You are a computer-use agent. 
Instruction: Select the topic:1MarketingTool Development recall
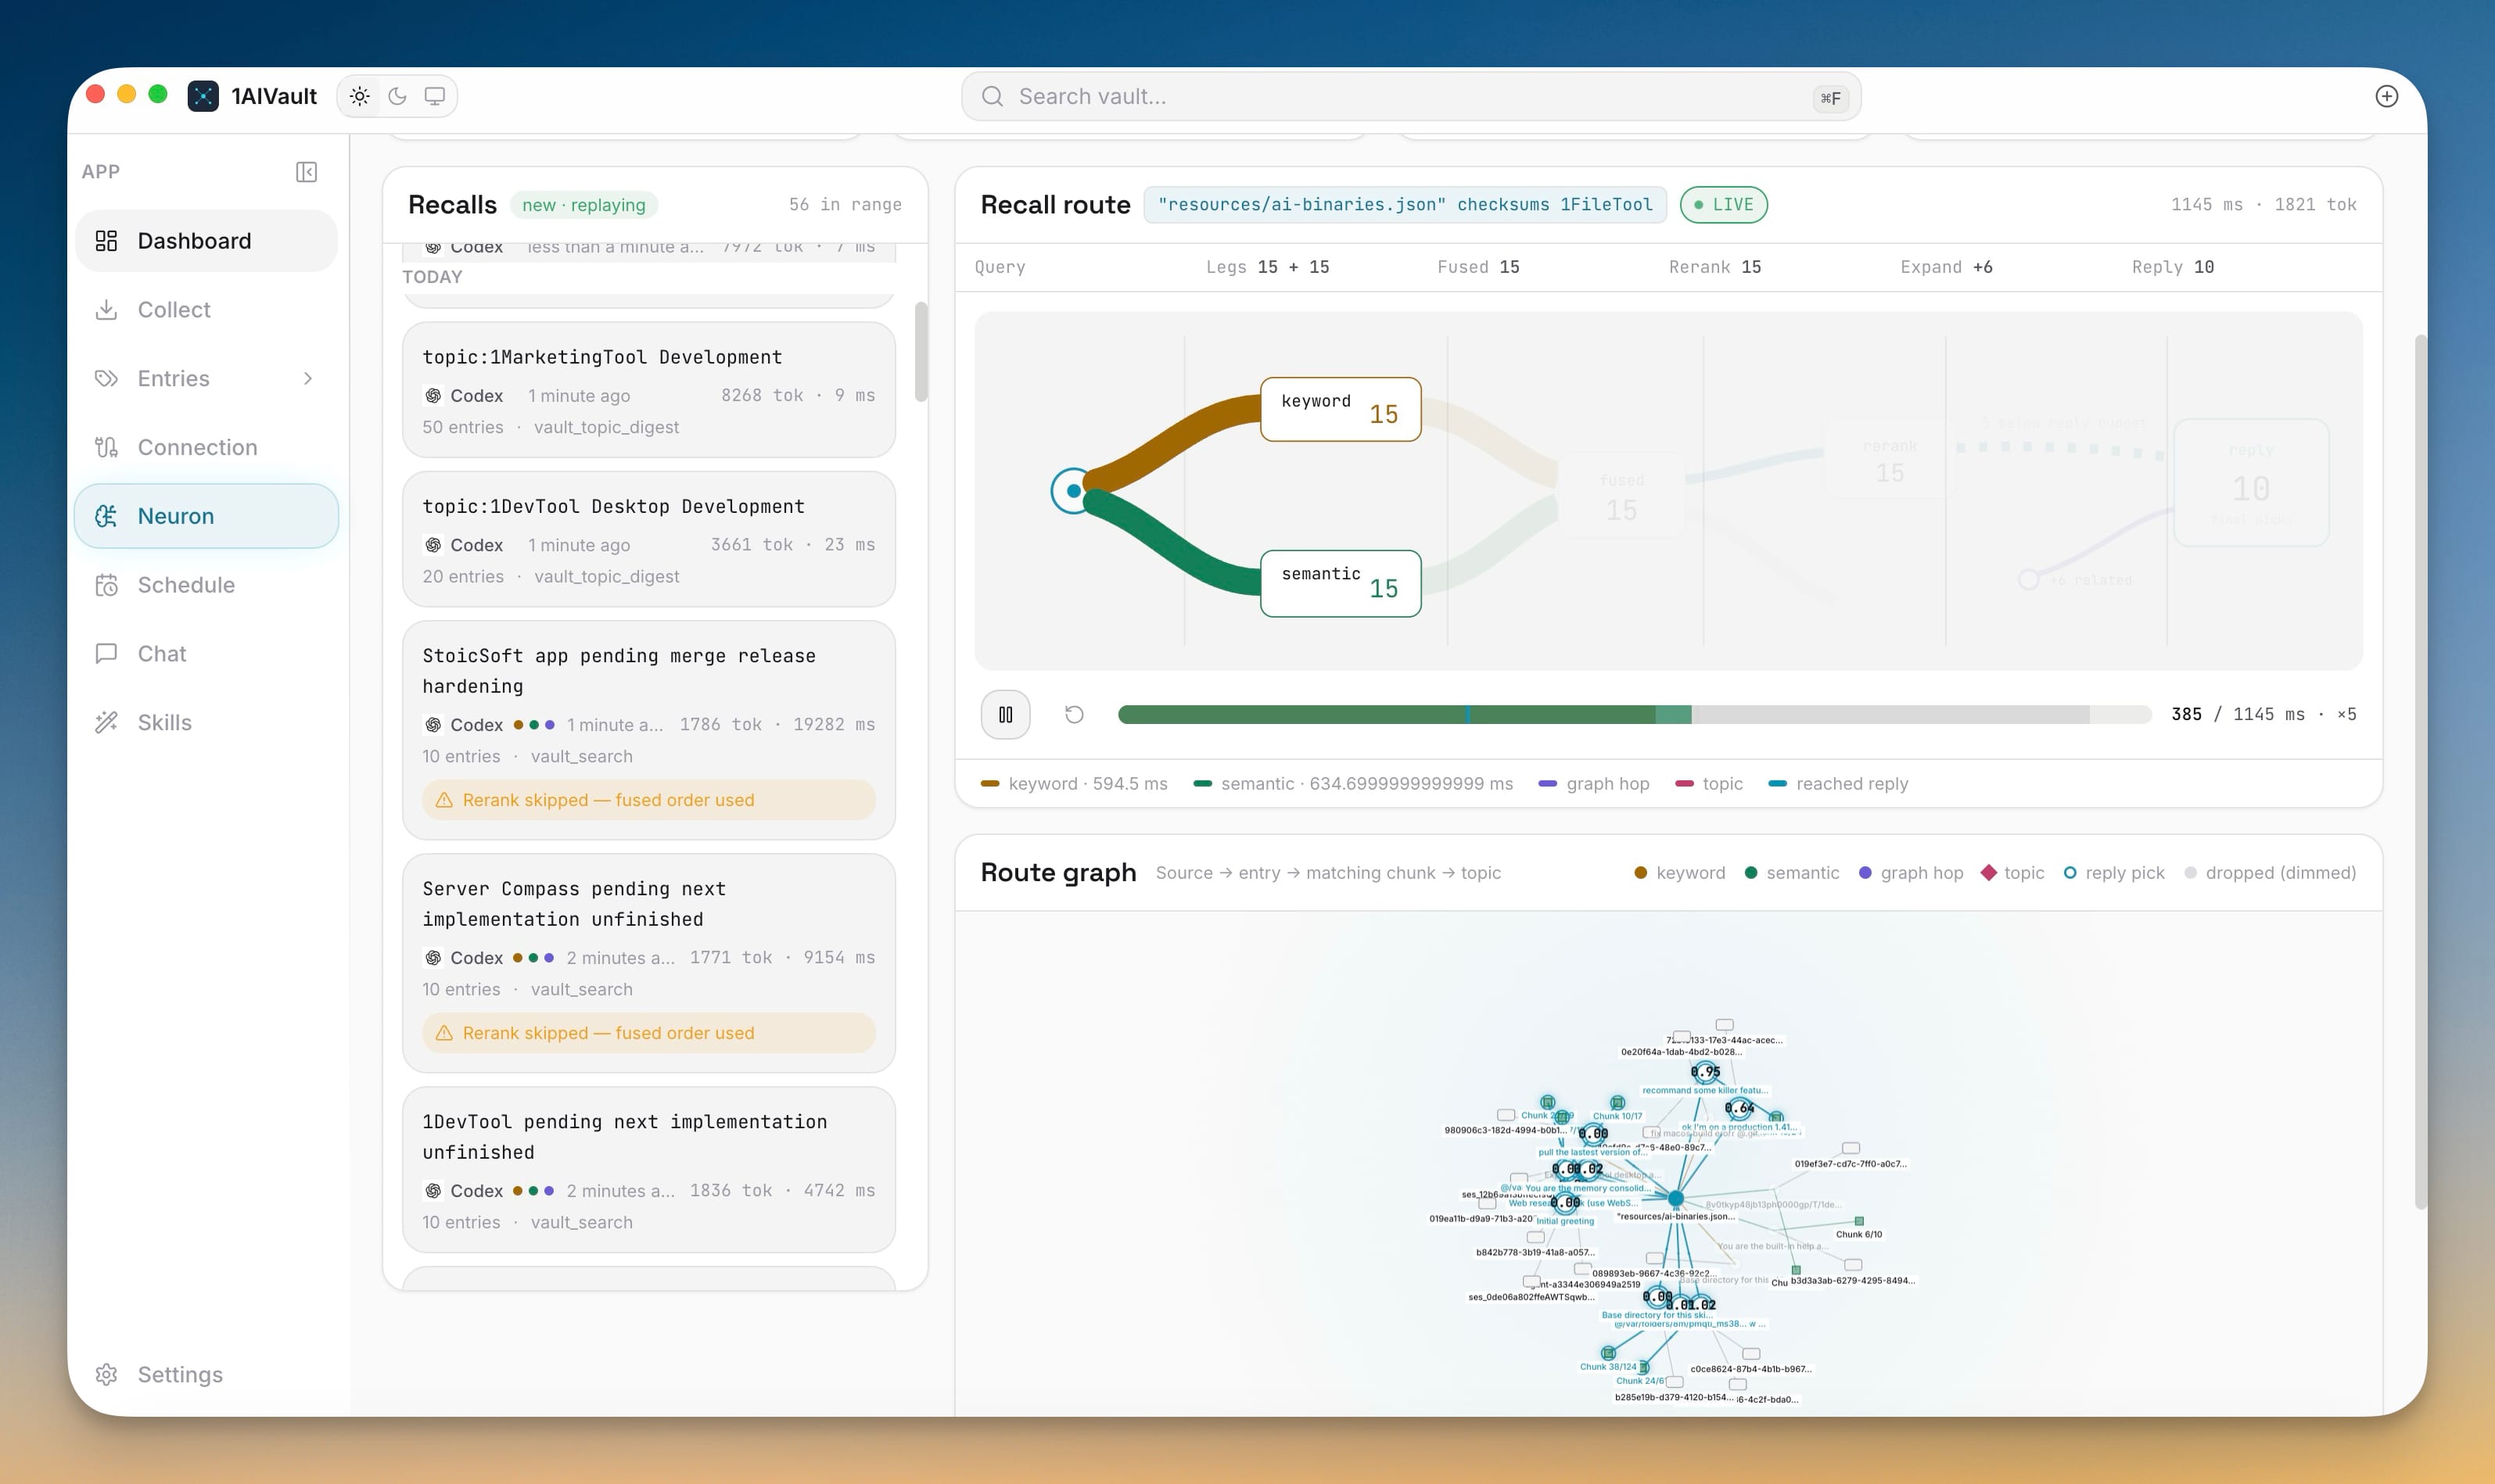tap(648, 390)
